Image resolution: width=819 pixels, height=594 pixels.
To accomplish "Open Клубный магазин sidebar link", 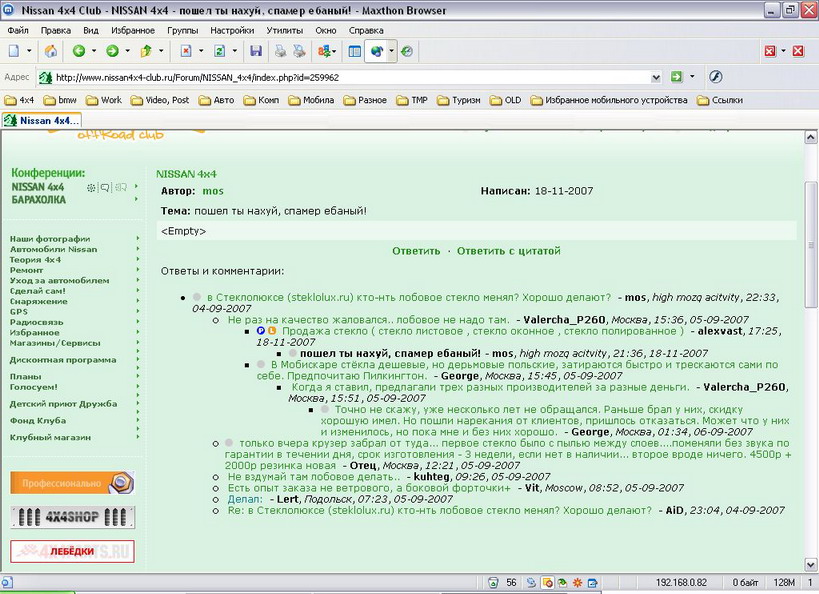I will coord(50,437).
